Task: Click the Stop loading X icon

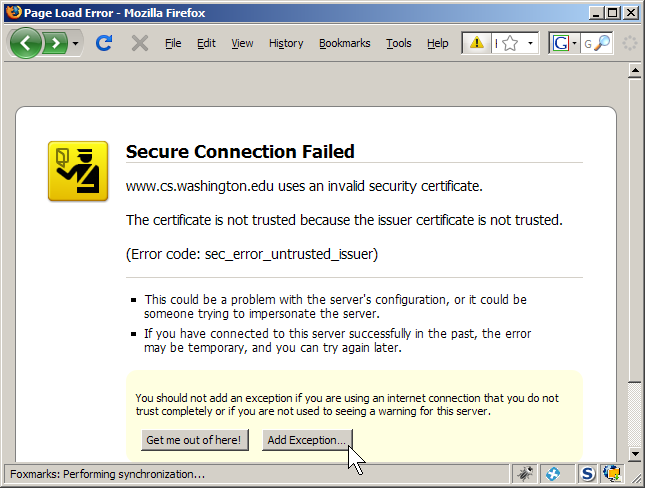Action: tap(140, 43)
